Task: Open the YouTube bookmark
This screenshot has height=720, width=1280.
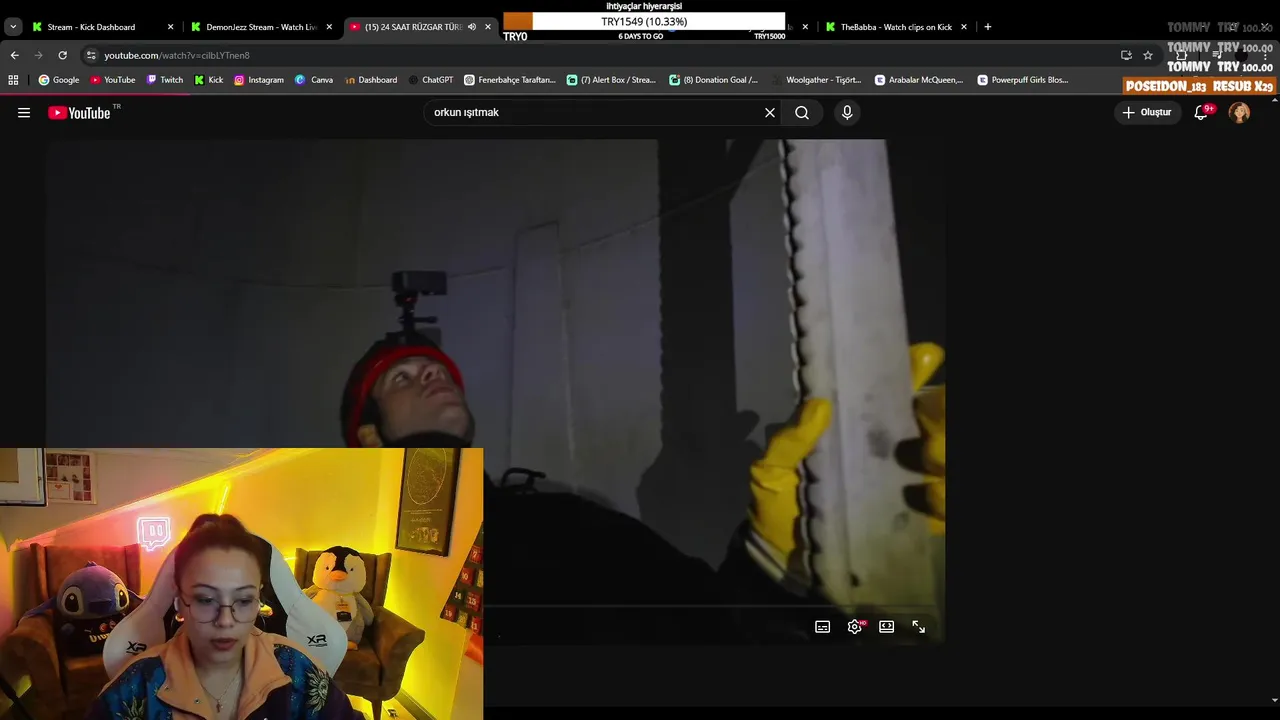Action: tap(113, 80)
